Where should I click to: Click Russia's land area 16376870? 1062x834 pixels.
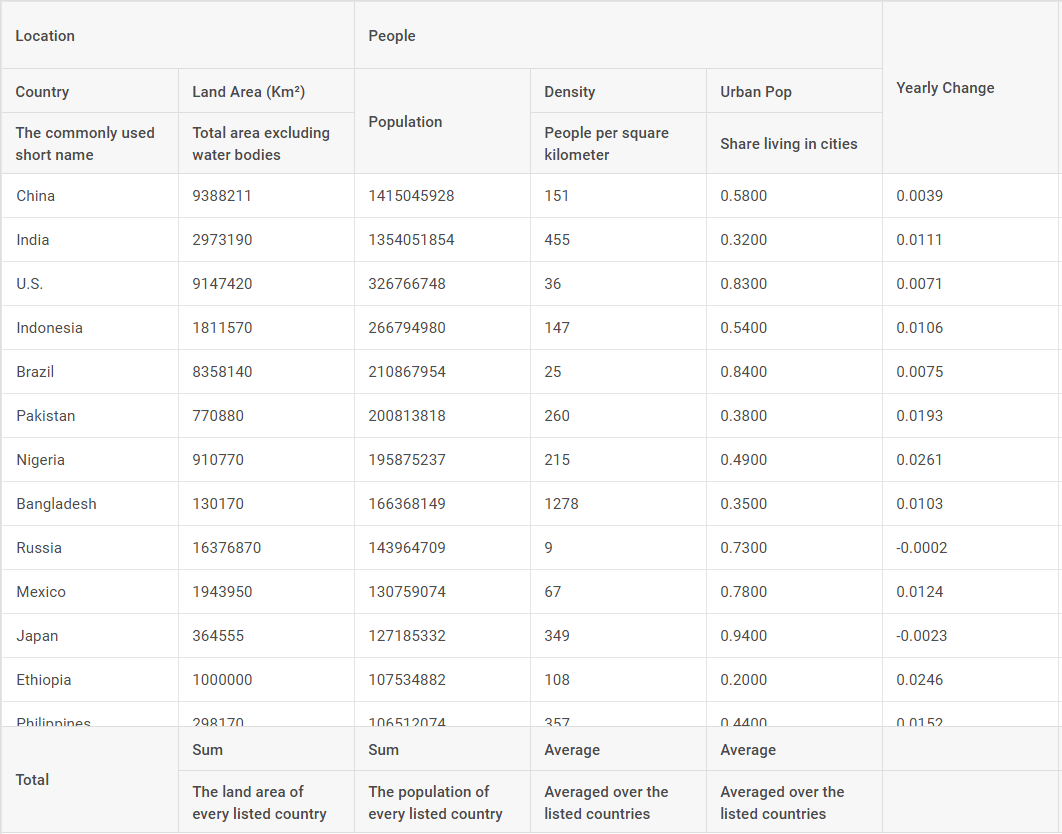[266, 548]
